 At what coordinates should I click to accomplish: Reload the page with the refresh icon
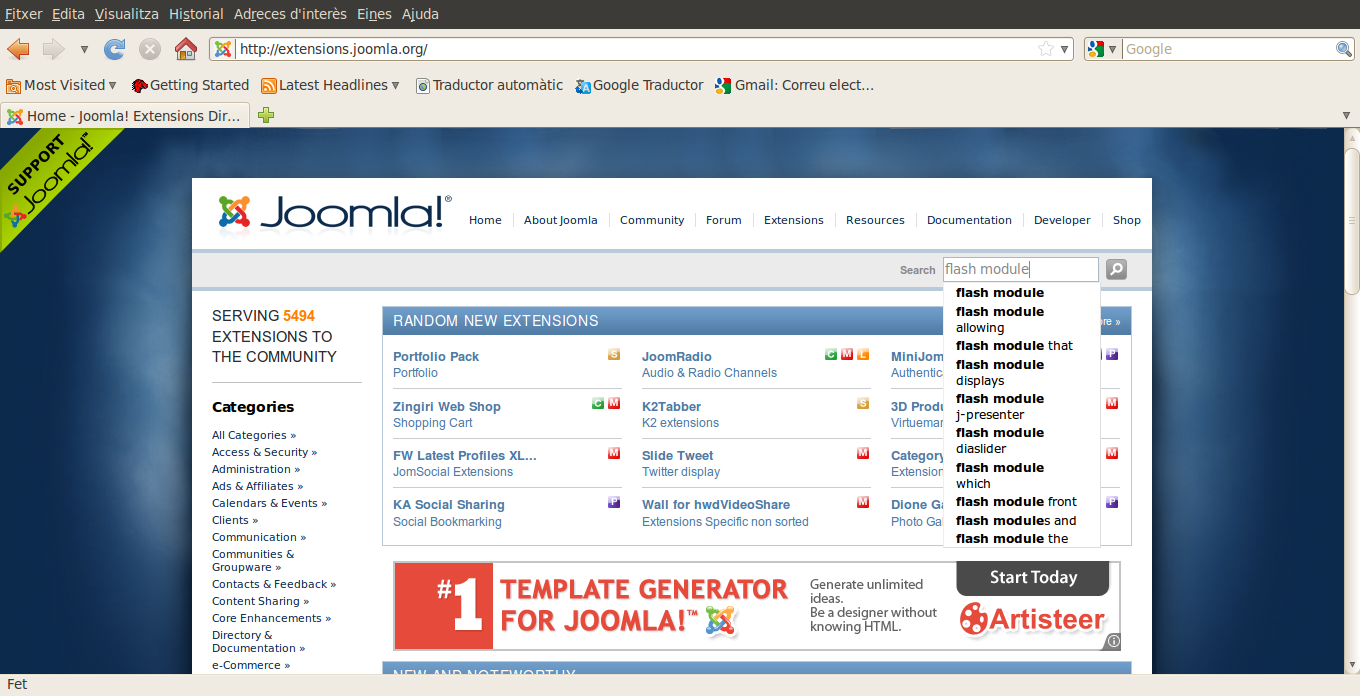(115, 49)
